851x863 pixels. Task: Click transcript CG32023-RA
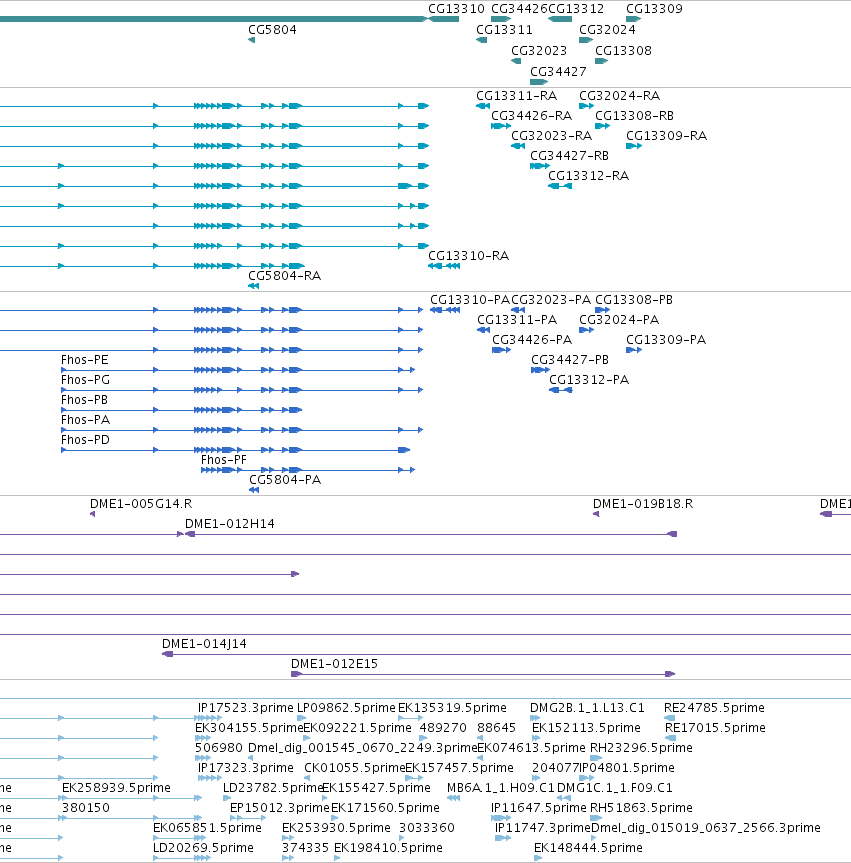(552, 135)
